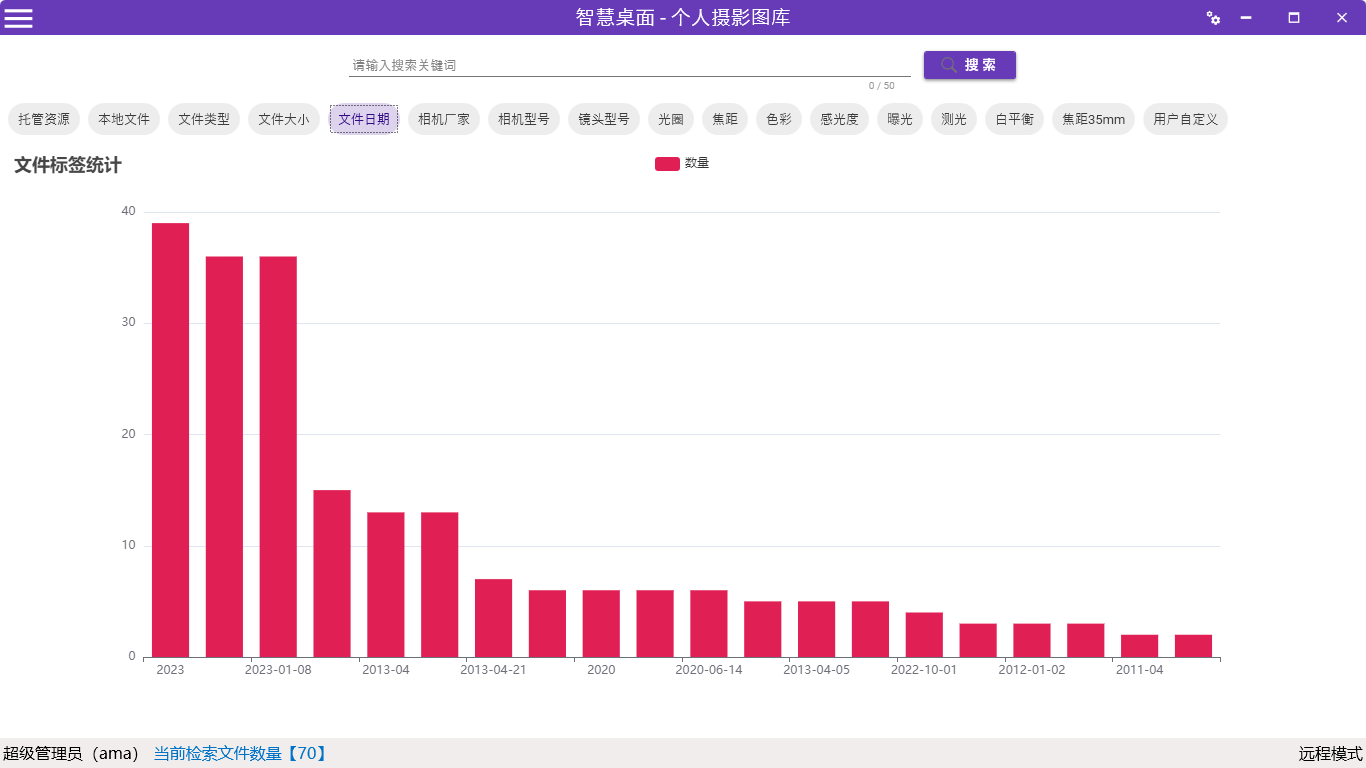
Task: Select the 光圈 aperture tag
Action: click(671, 119)
